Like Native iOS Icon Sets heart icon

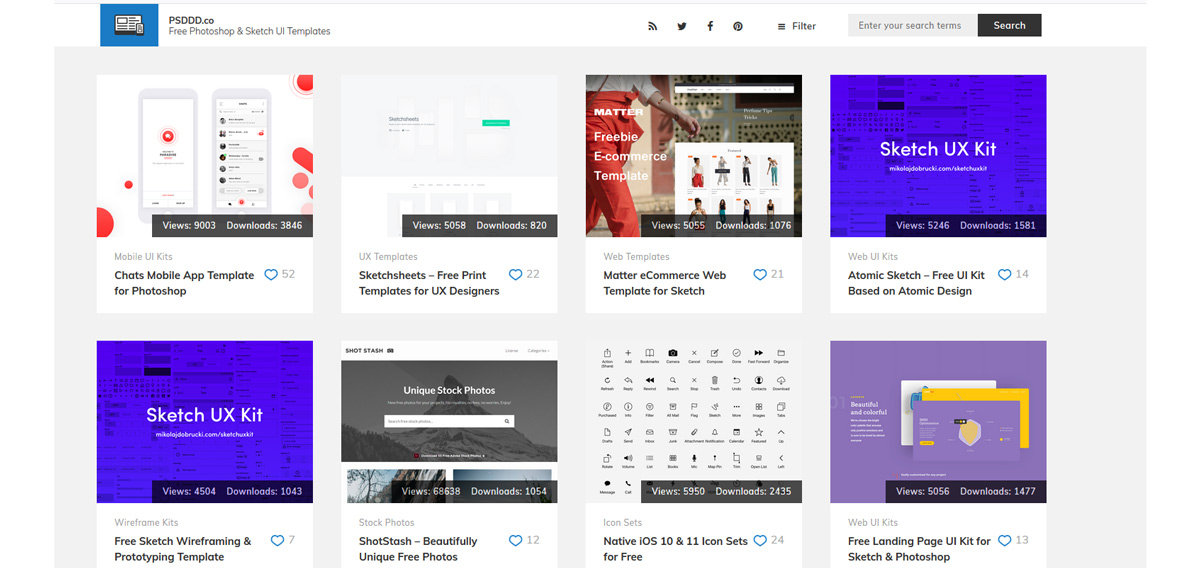point(760,540)
